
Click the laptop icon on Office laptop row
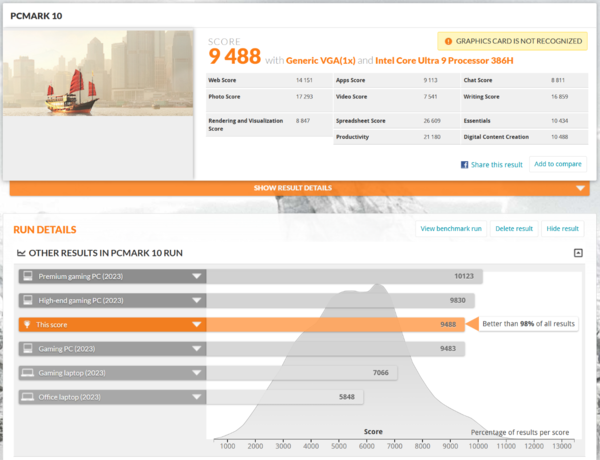(28, 396)
